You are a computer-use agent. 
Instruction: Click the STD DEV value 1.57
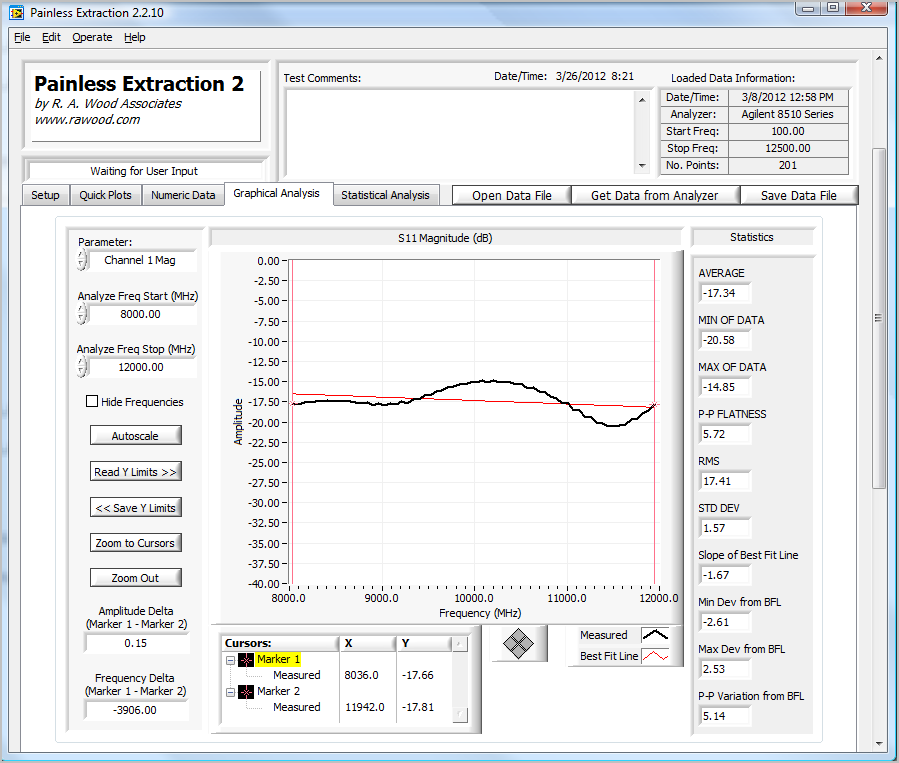point(725,528)
